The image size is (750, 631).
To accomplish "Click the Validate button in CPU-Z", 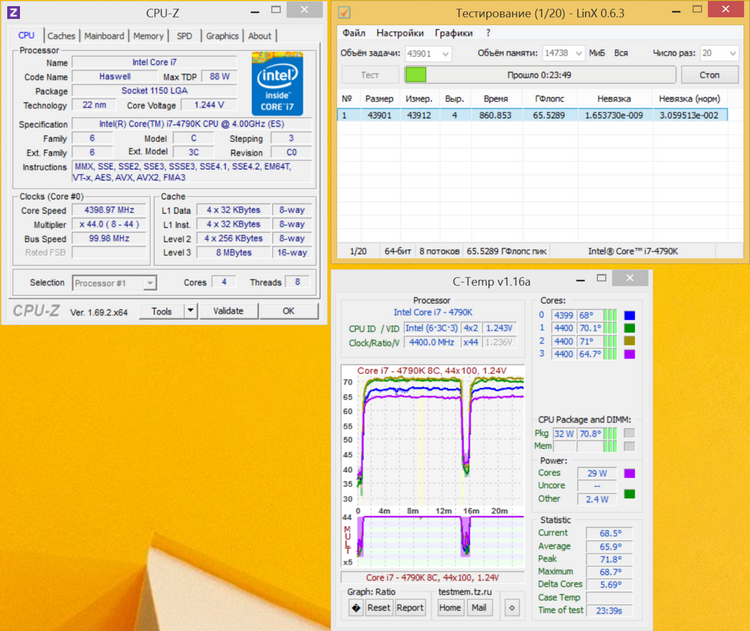I will [x=228, y=311].
